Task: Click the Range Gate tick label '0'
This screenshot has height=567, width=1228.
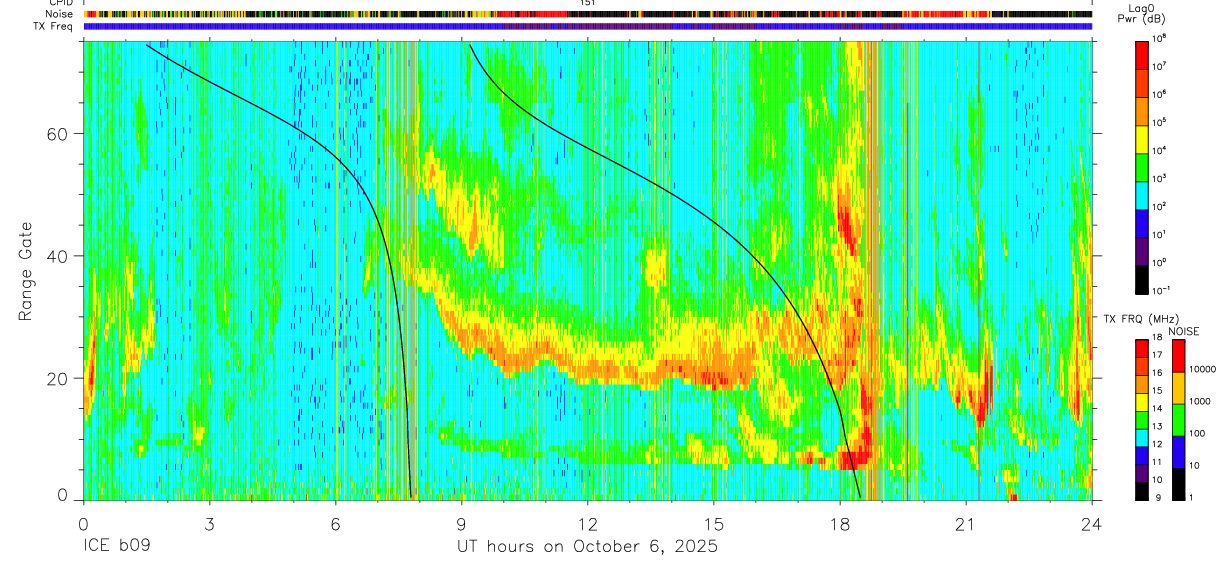Action: (63, 495)
